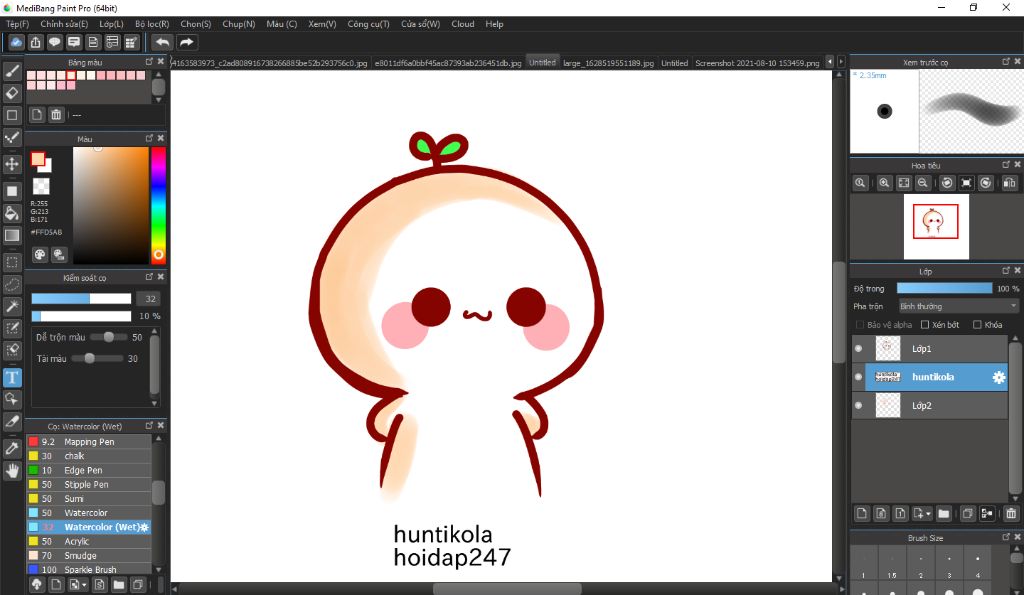This screenshot has width=1024, height=595.
Task: Adjust the Dễ trộn màu slider
Action: coord(107,337)
